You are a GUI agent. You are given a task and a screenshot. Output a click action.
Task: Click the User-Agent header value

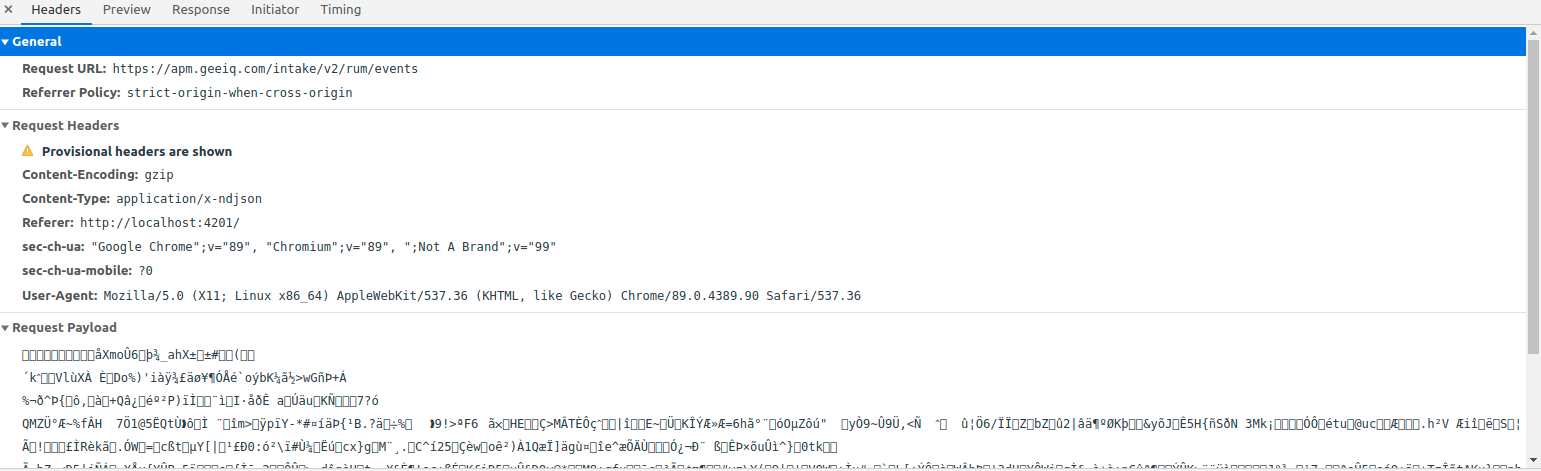482,296
